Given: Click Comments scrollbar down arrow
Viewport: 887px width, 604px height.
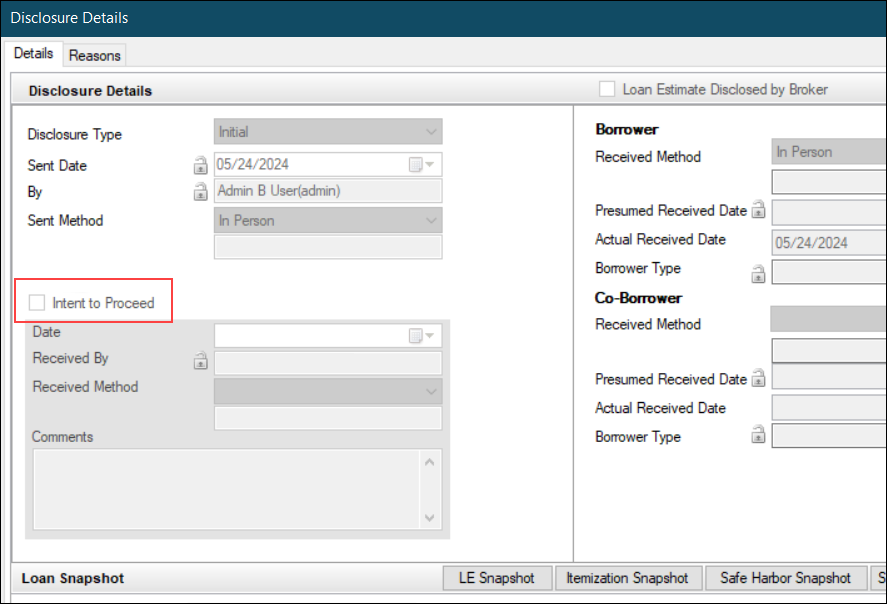Looking at the screenshot, I should coord(429,517).
